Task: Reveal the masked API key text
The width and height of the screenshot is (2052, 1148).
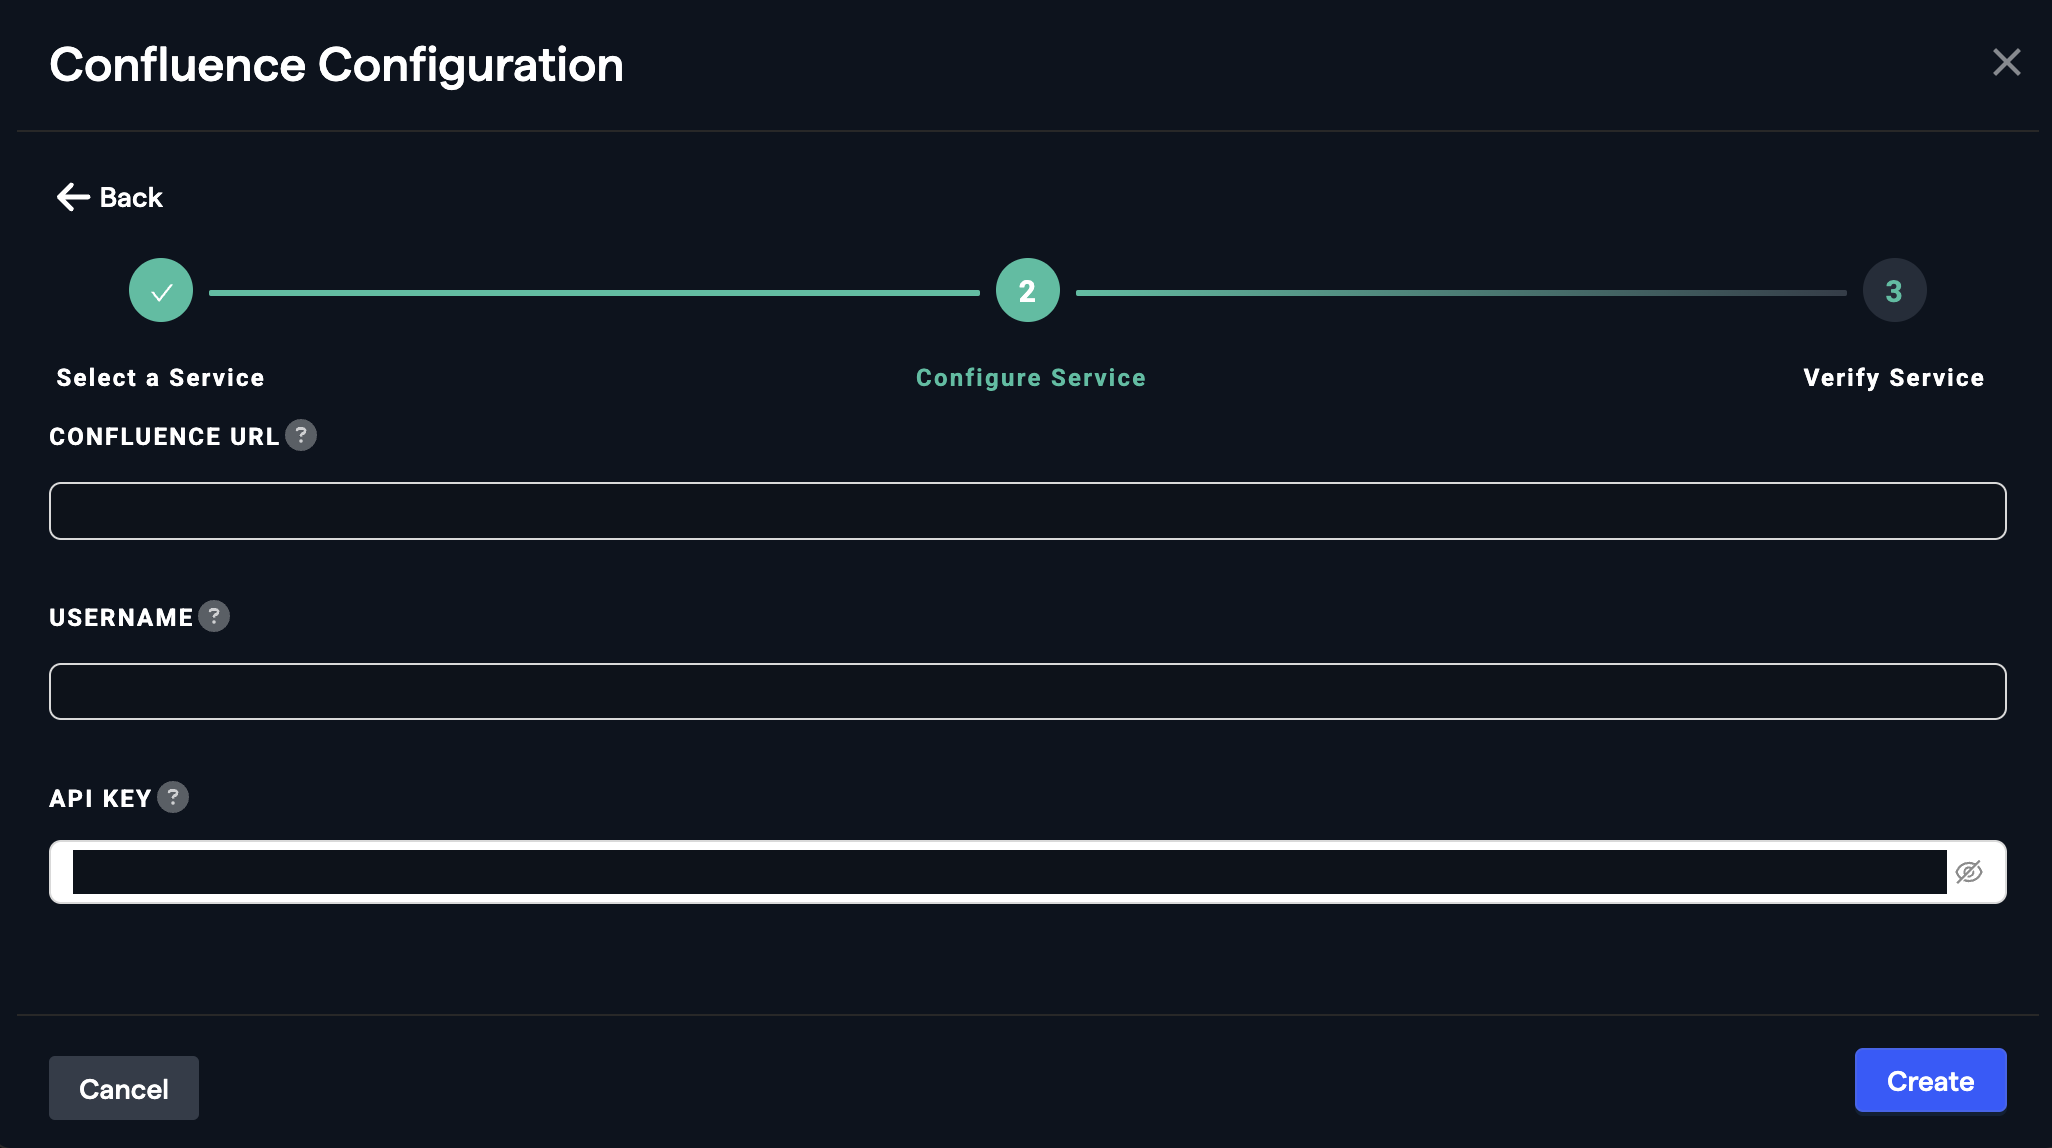Action: (1968, 871)
